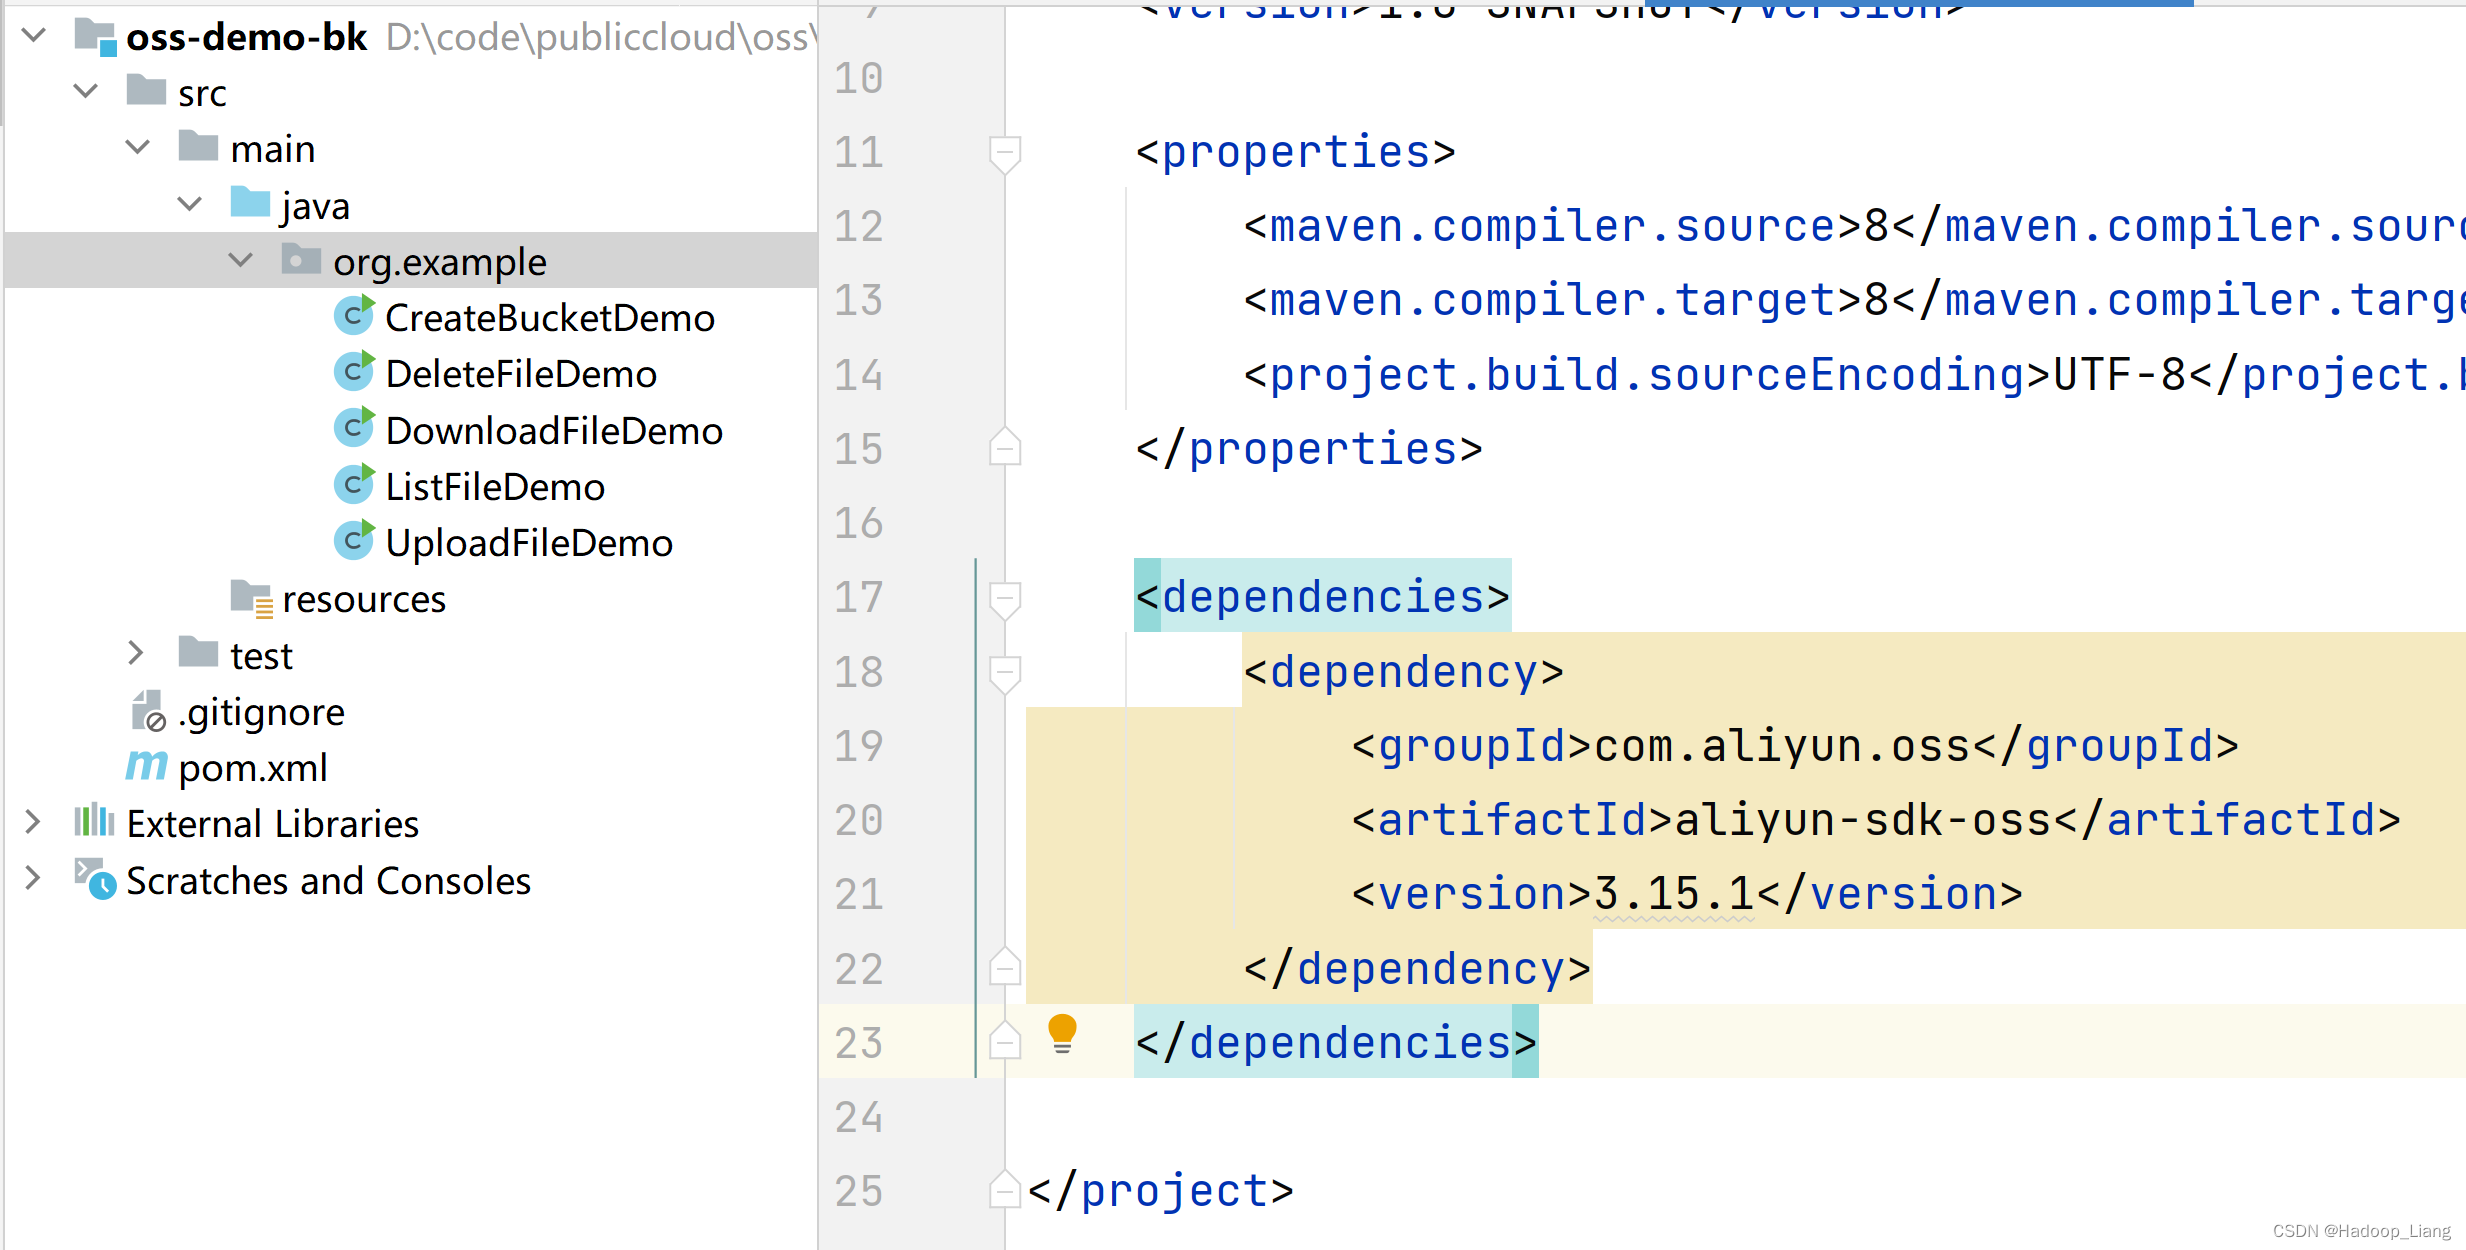This screenshot has width=2466, height=1250.
Task: Click the ListFileDemo class icon
Action: coord(354,484)
